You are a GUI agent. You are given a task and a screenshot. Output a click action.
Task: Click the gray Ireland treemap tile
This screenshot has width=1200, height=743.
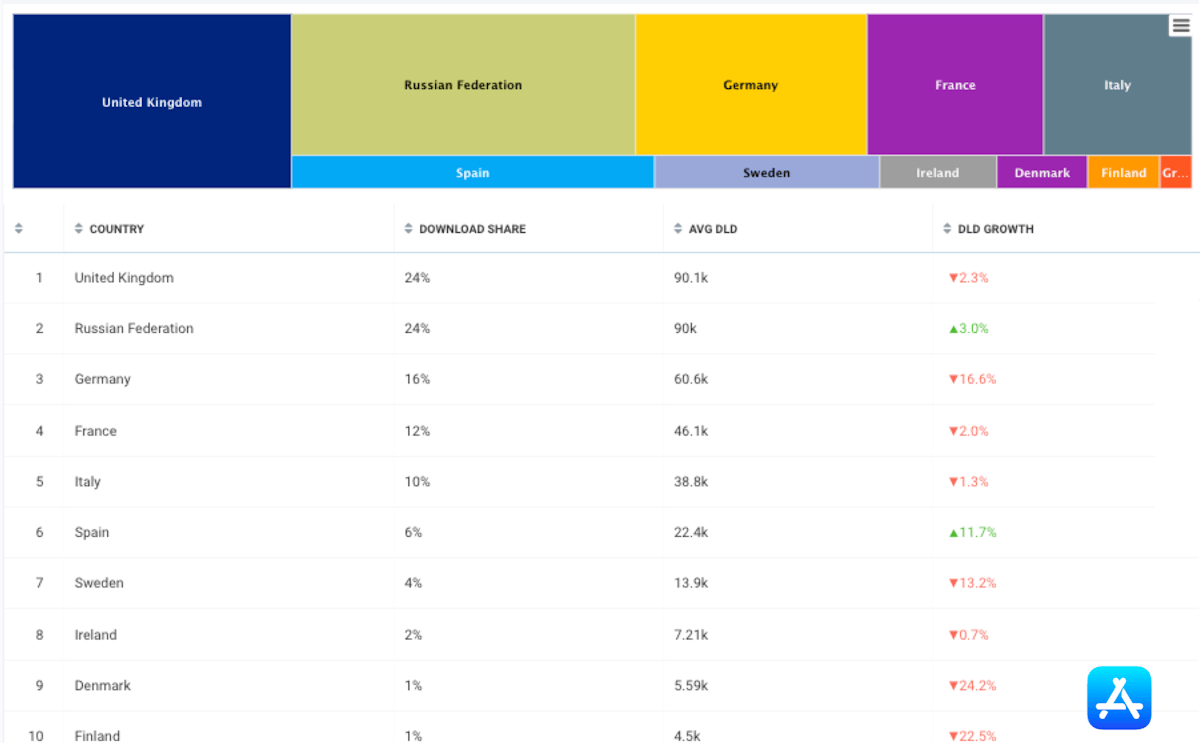(x=937, y=173)
